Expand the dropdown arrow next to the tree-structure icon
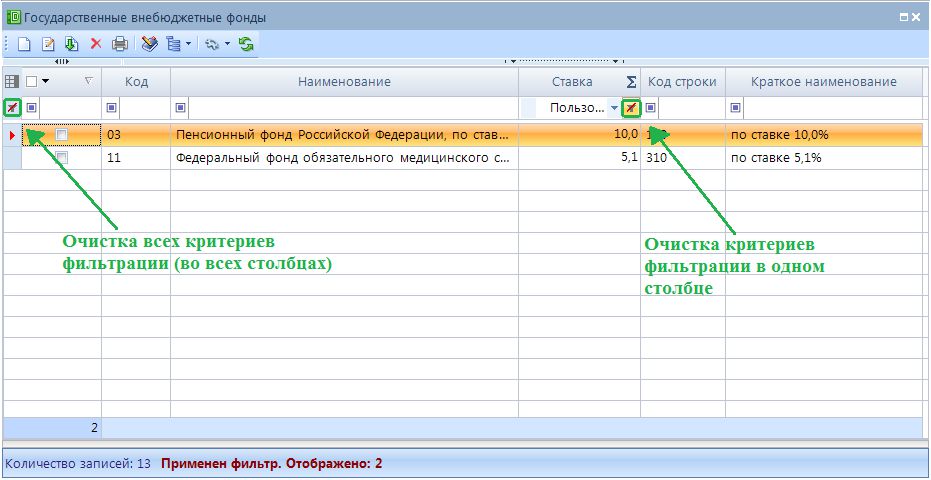 point(188,44)
